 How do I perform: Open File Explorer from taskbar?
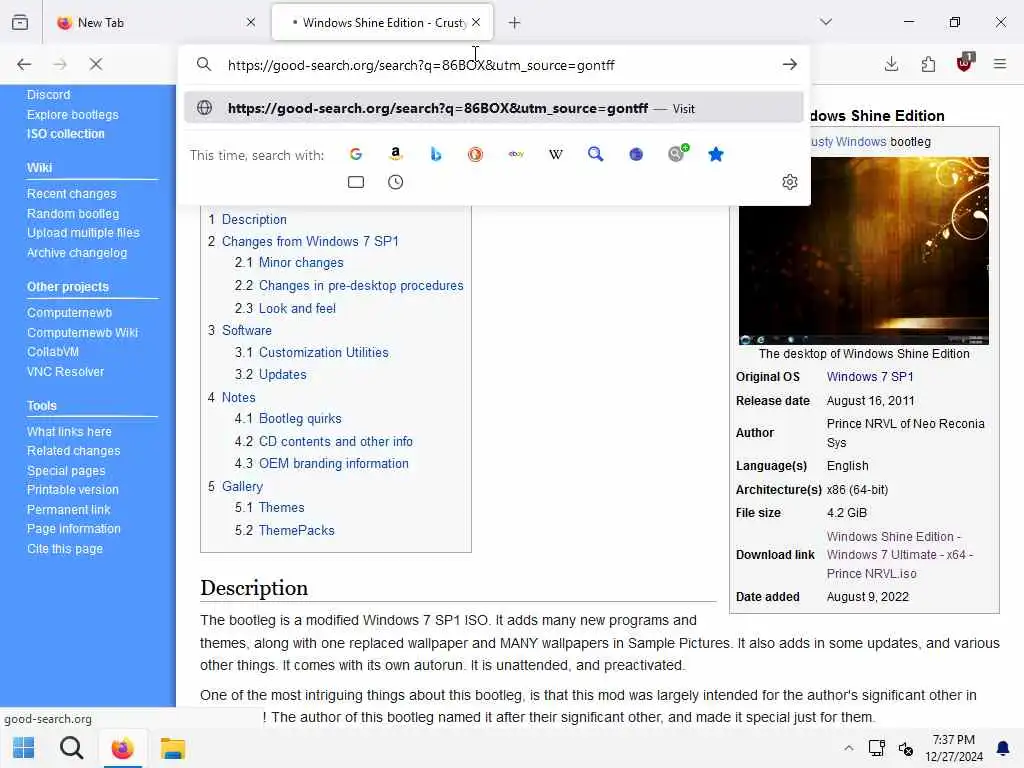tap(173, 748)
